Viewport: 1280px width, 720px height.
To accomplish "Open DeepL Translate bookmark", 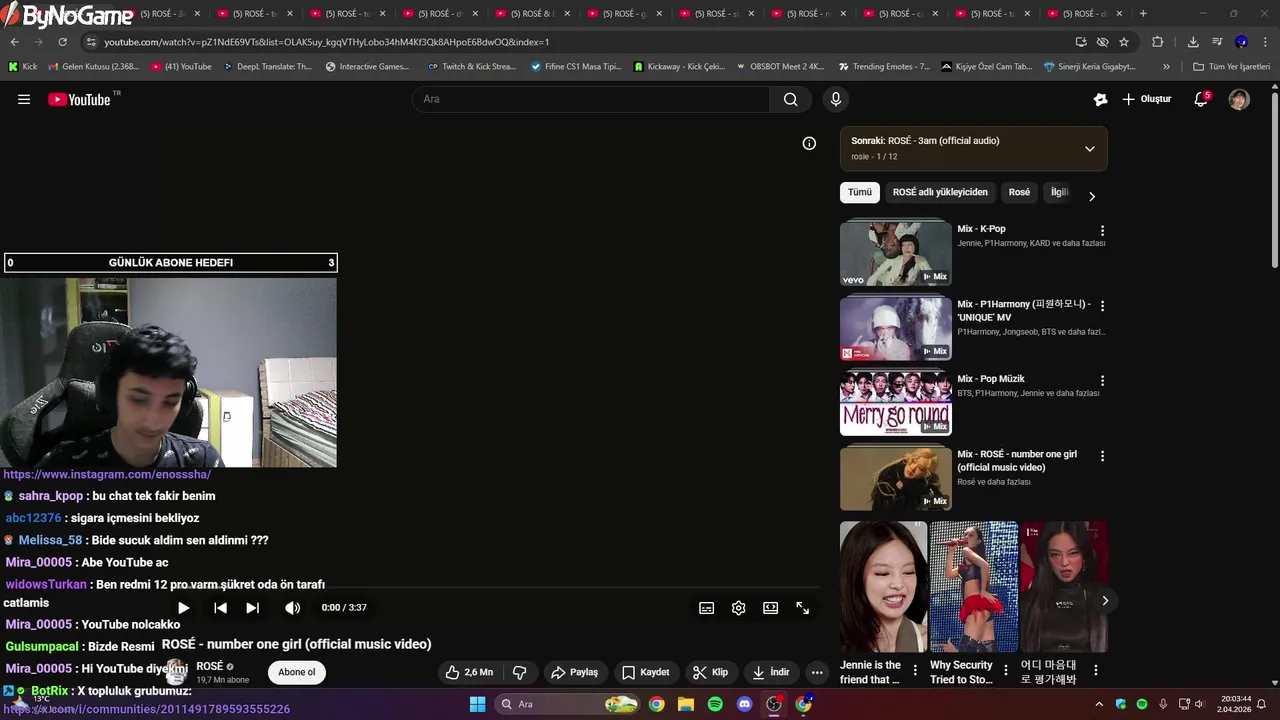I will (x=266, y=67).
